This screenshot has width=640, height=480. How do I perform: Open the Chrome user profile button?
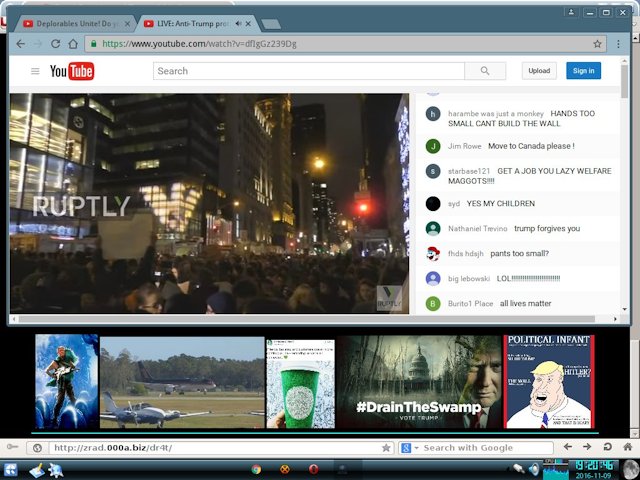[x=571, y=12]
